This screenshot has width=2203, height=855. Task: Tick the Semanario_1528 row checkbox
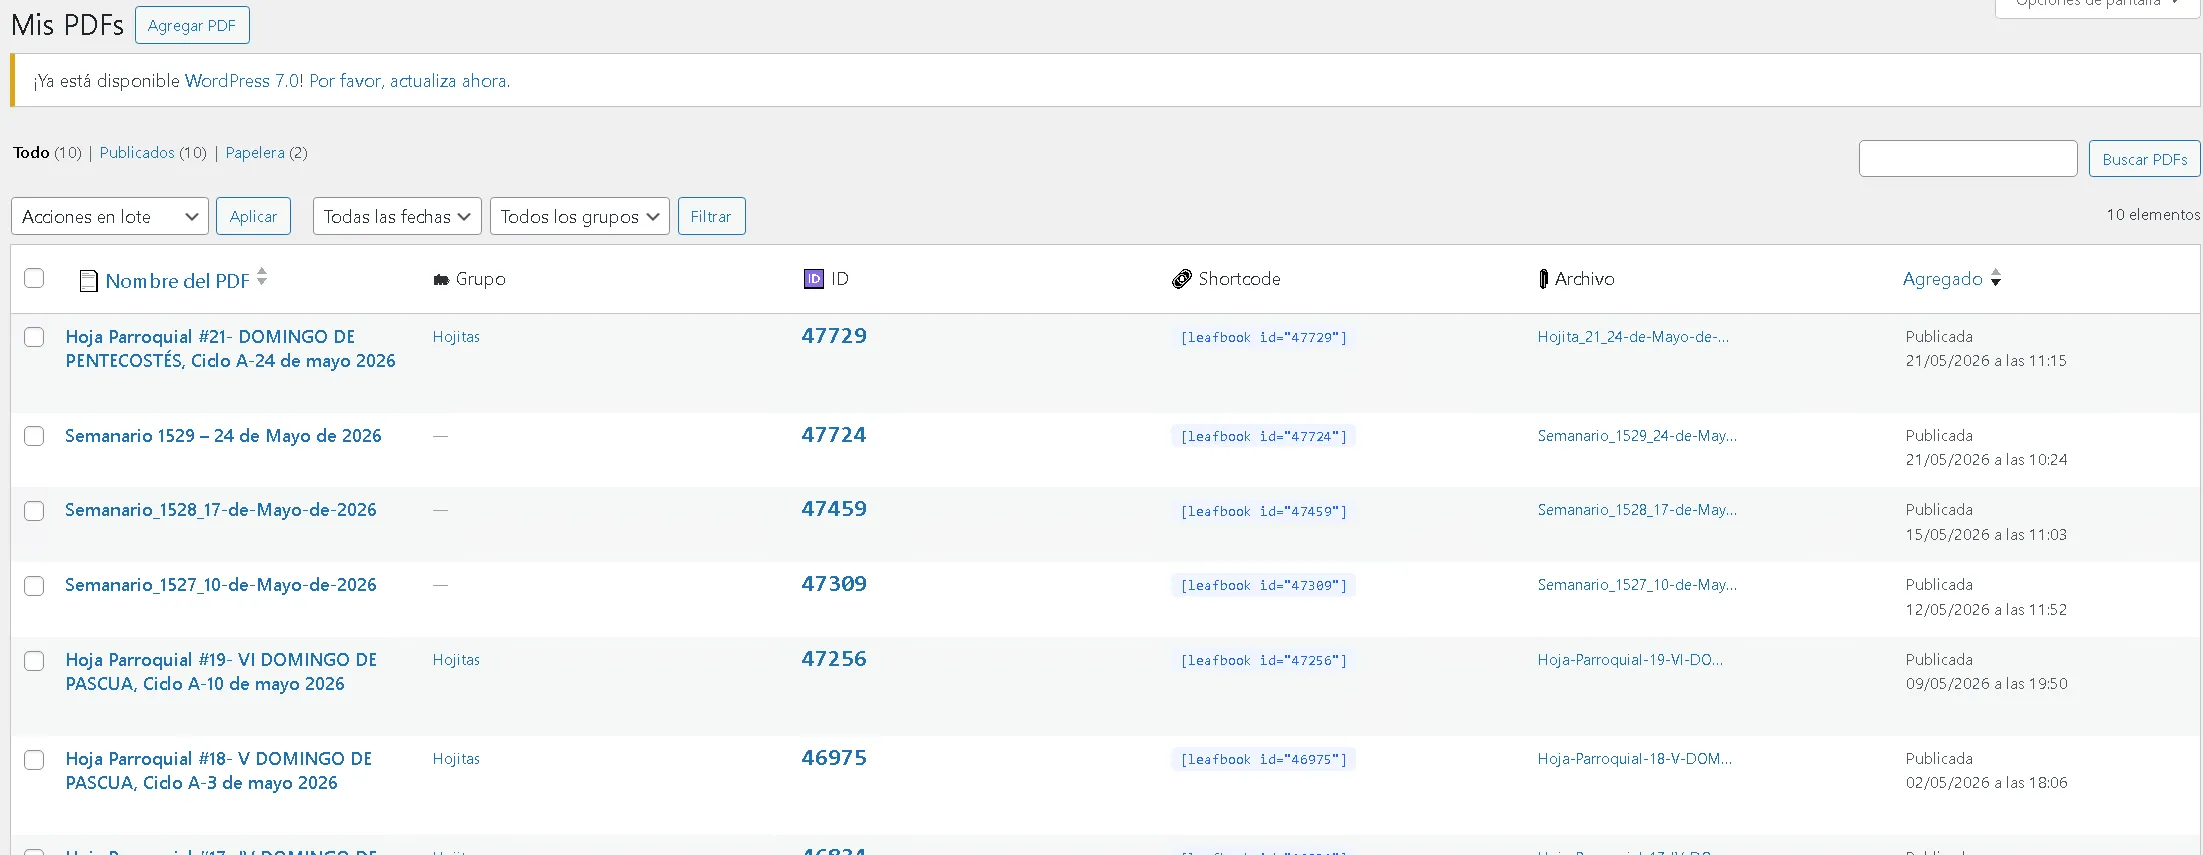pos(34,511)
